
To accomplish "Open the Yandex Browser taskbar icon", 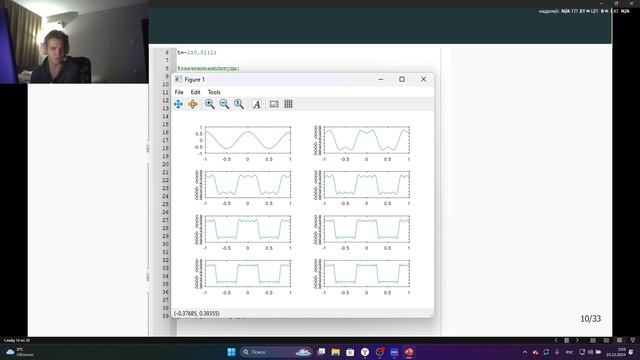I will [x=365, y=352].
